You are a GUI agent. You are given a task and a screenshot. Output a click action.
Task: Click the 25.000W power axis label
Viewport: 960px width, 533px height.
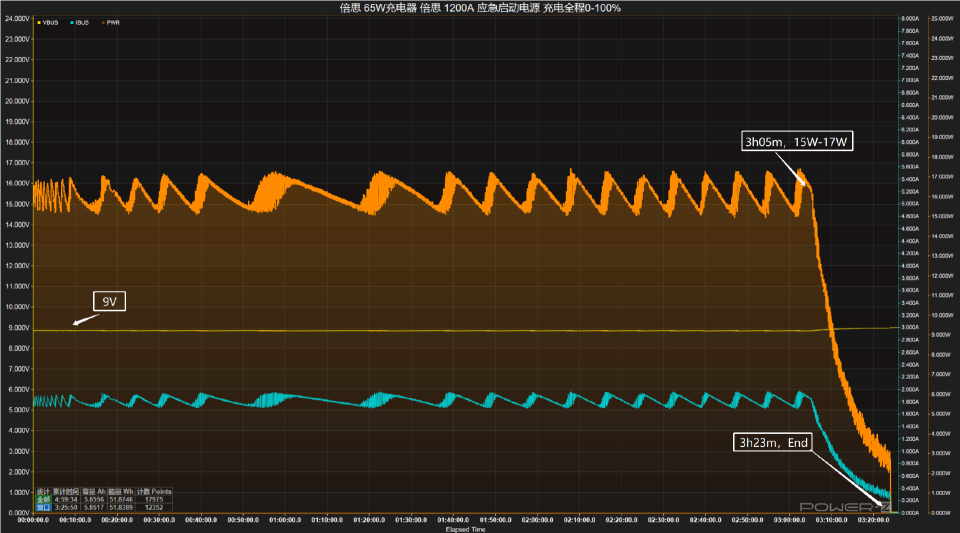click(x=942, y=19)
